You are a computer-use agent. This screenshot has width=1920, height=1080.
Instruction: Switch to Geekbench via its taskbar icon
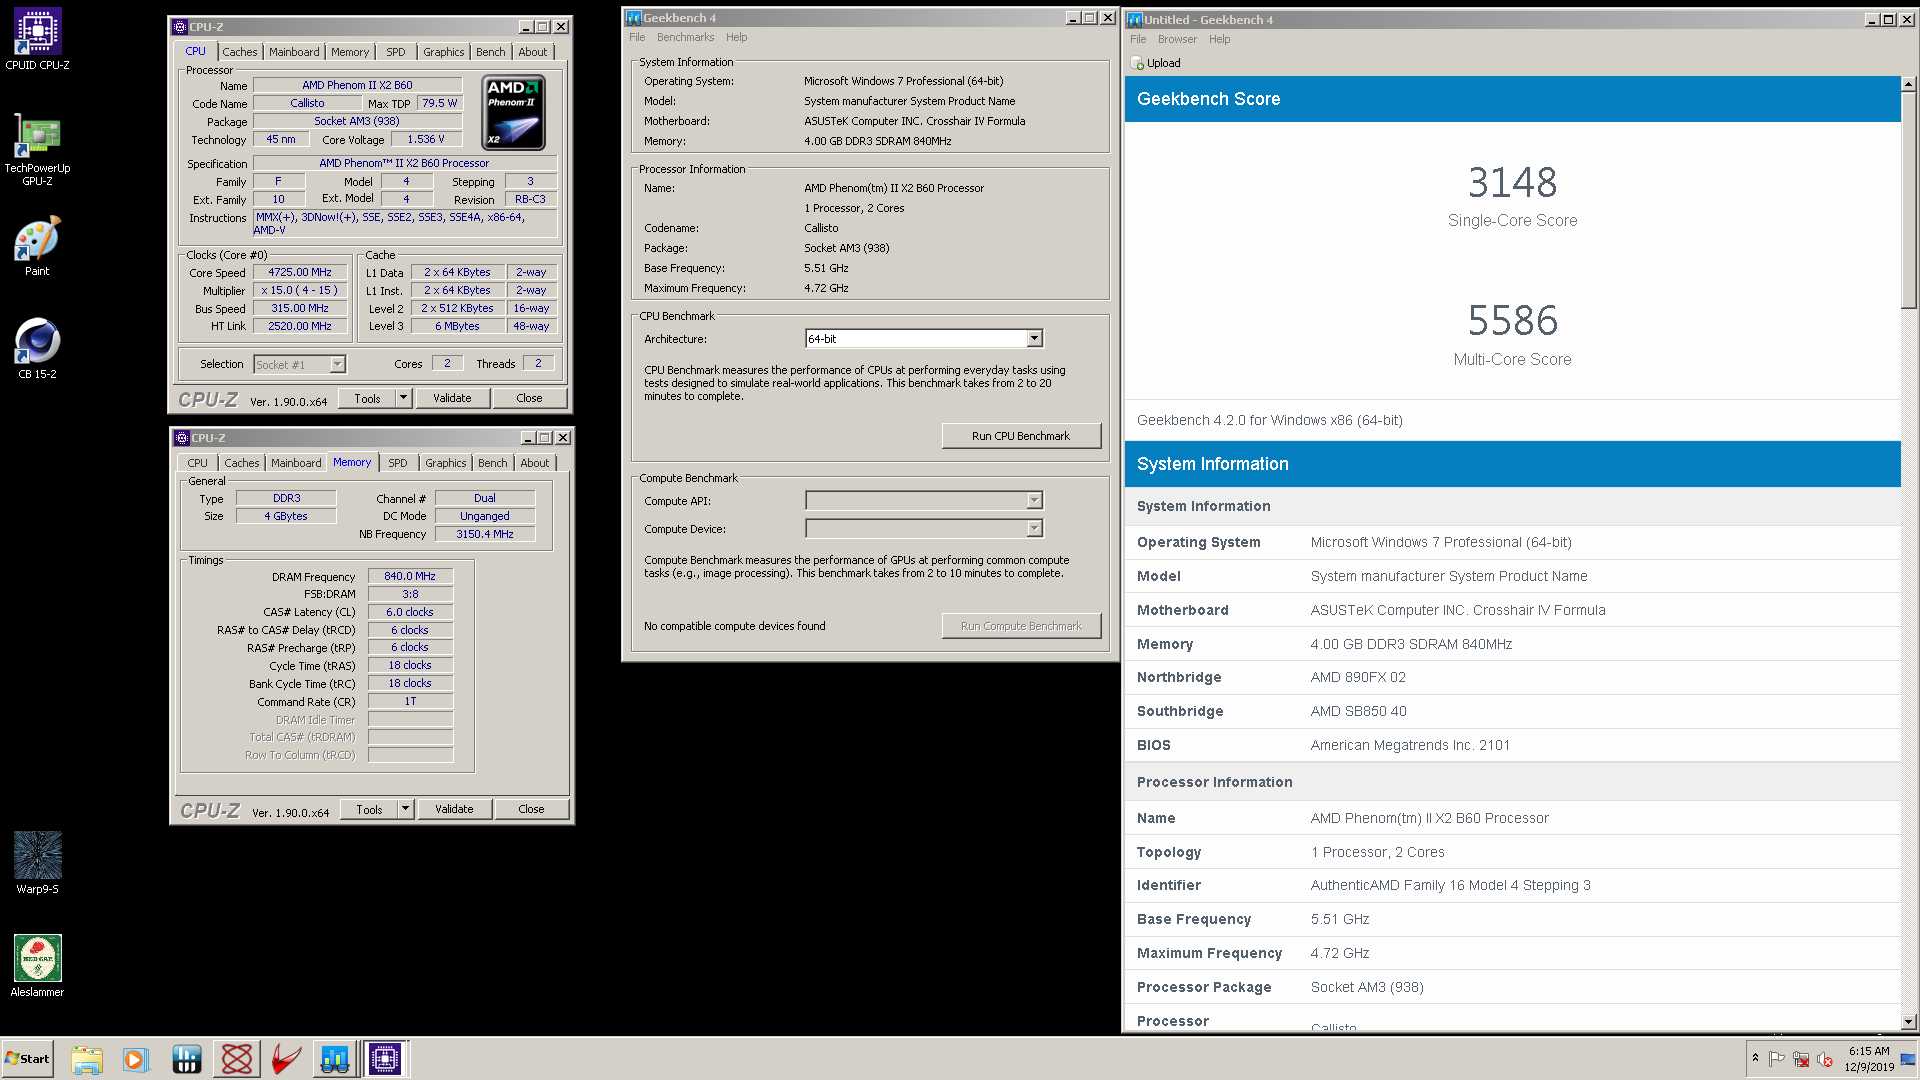(x=335, y=1059)
